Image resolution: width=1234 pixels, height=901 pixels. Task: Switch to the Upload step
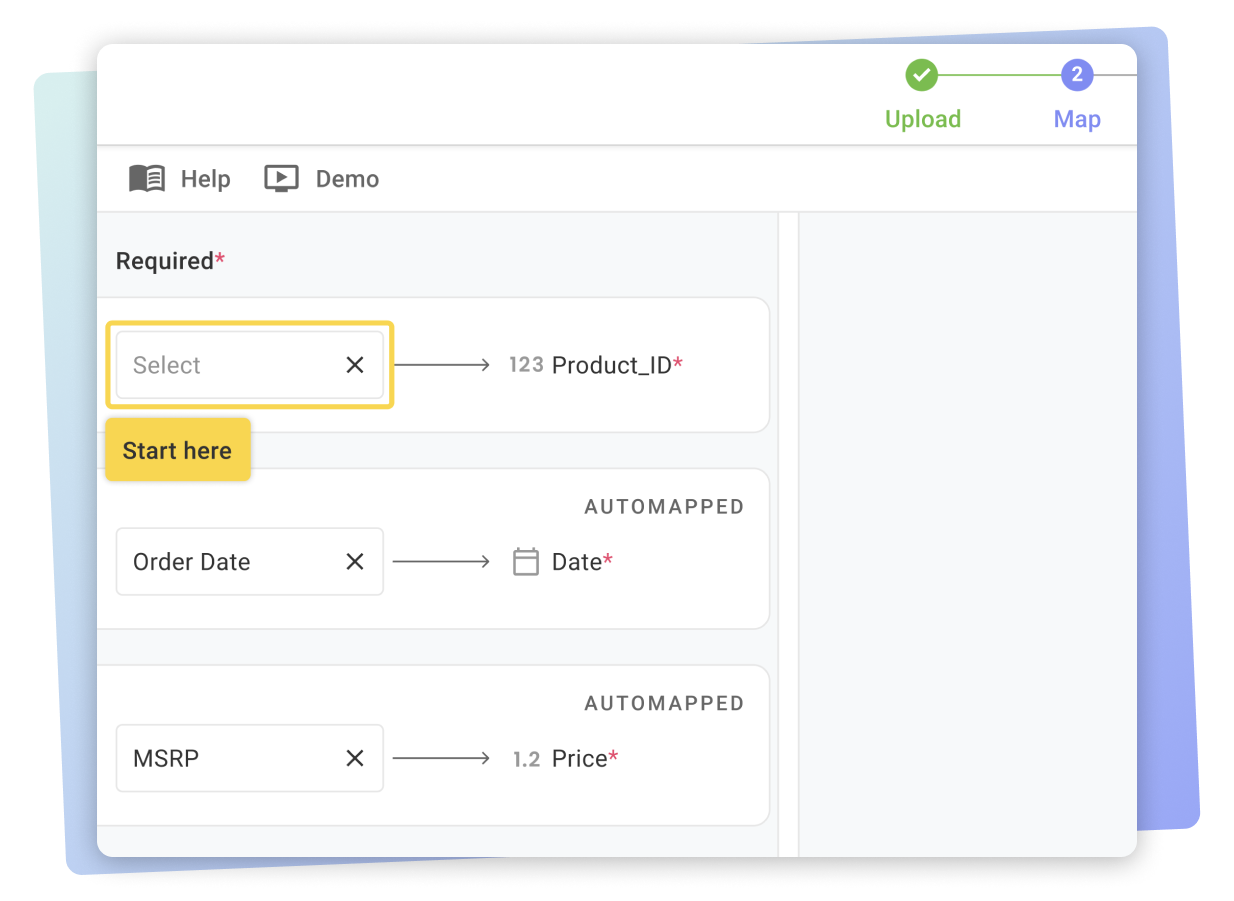click(921, 118)
